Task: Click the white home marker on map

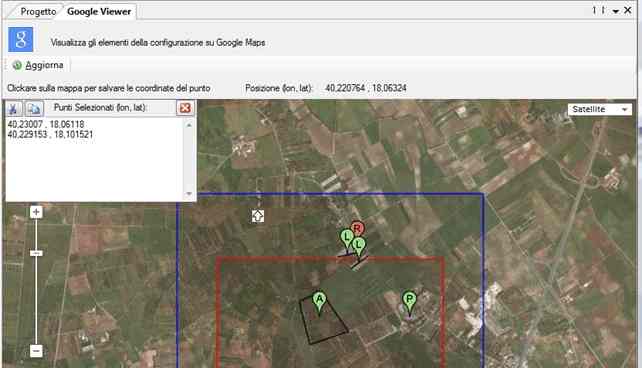Action: [258, 216]
